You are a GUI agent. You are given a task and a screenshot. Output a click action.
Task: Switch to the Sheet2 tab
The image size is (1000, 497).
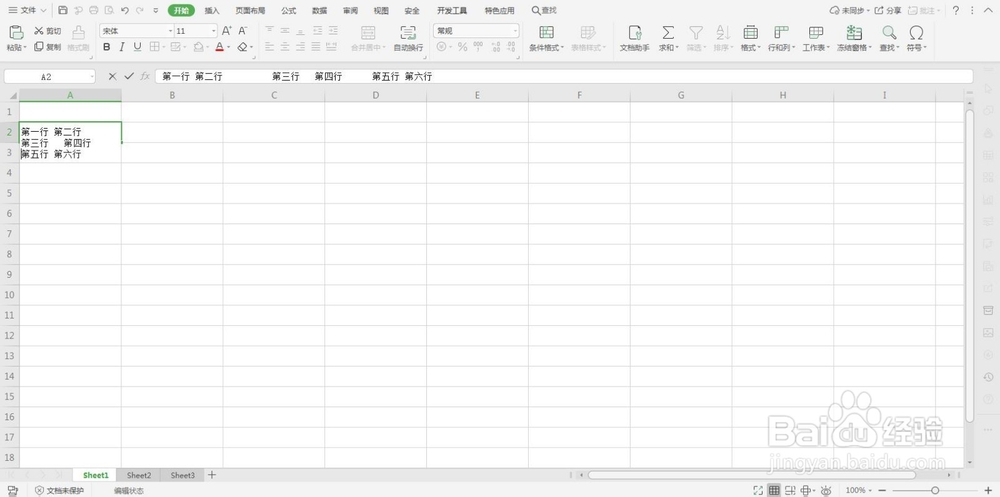(139, 475)
